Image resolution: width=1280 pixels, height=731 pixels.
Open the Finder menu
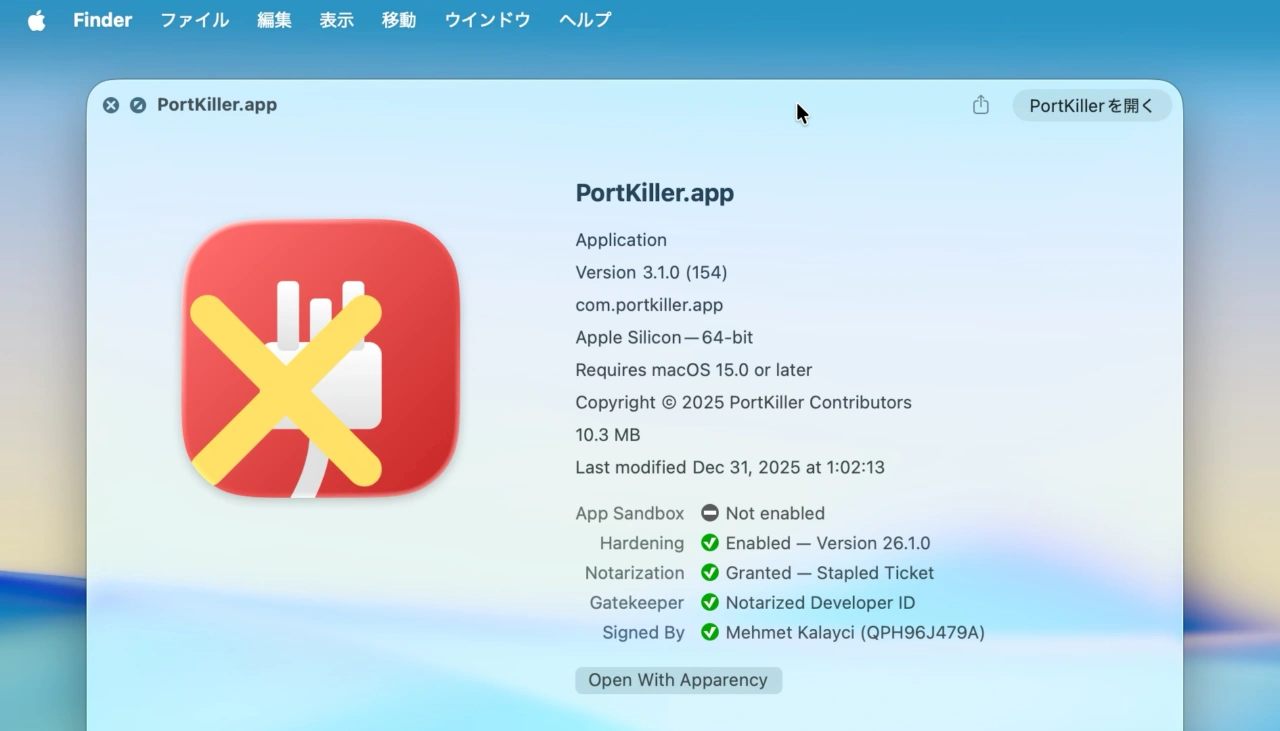click(x=102, y=20)
